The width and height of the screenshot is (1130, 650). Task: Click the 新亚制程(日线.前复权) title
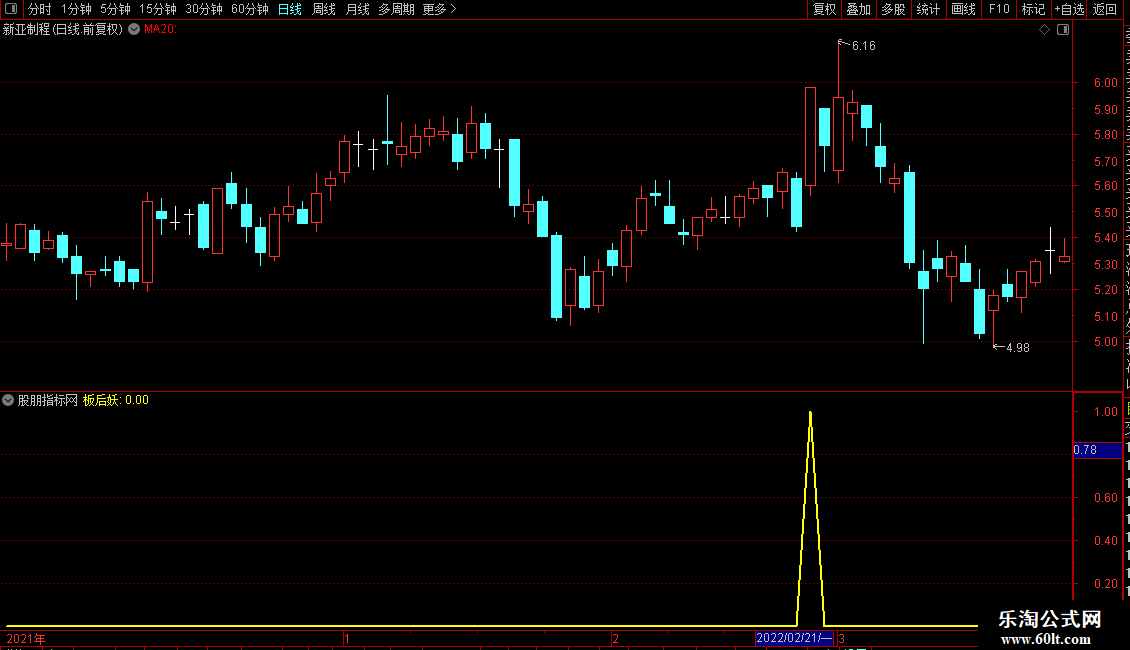click(63, 29)
